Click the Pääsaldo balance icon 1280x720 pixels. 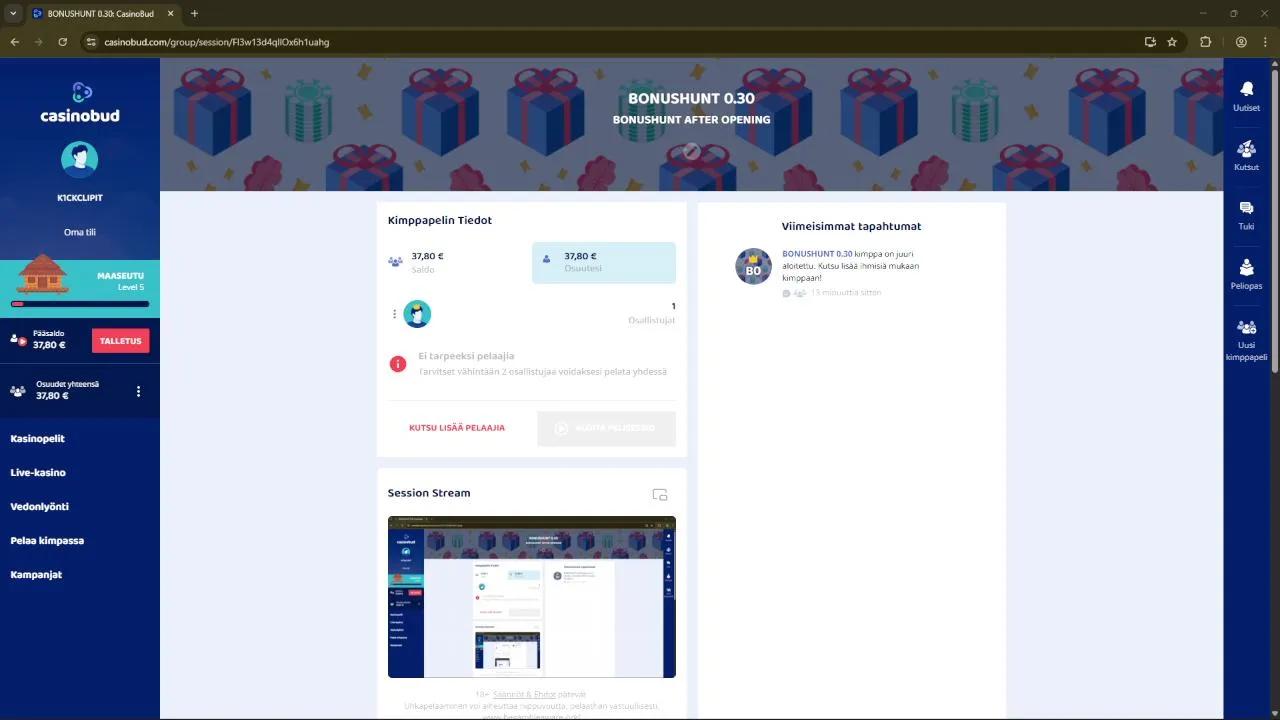(18, 340)
